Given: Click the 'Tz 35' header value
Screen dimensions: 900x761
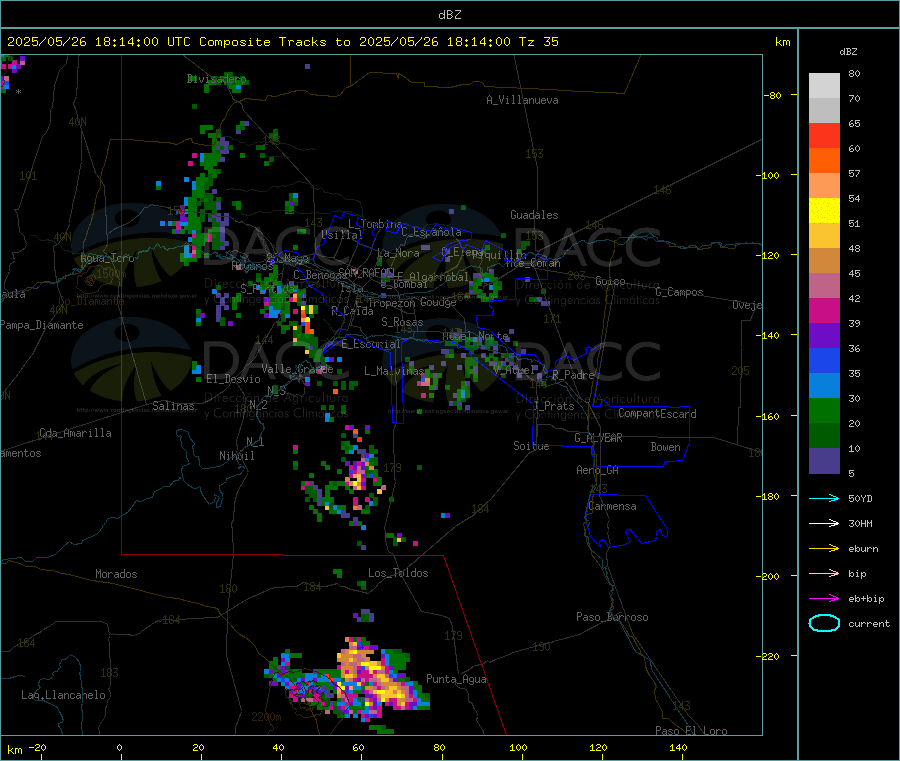Looking at the screenshot, I should tap(538, 42).
